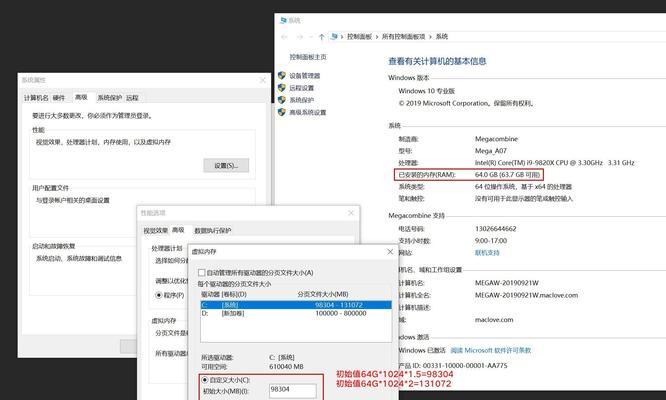
Task: Select 高级 tab in System Properties
Action: [81, 97]
